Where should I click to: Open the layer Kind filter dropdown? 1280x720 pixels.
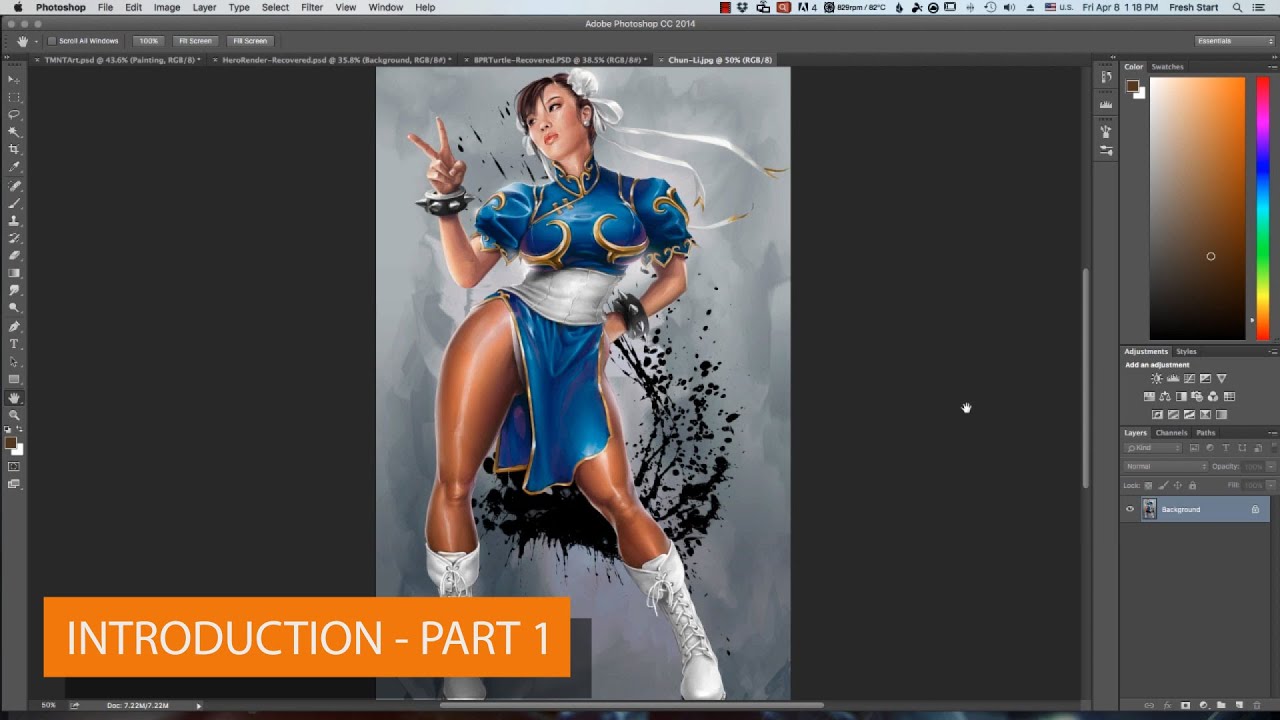[x=1153, y=448]
